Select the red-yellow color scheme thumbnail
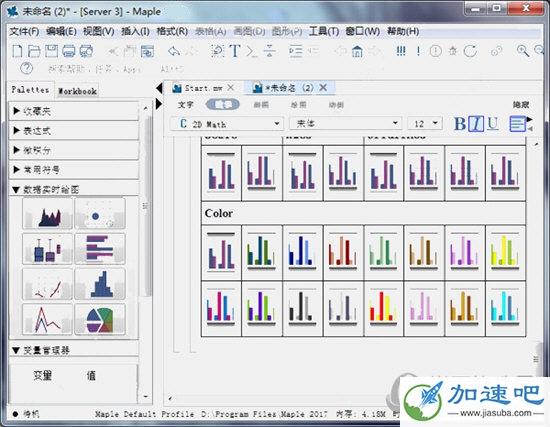 click(383, 308)
